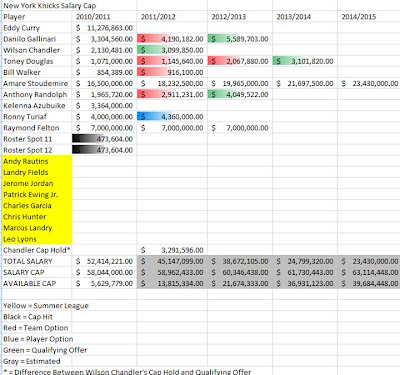The width and height of the screenshot is (400, 375).
Task: Select Stoudemire's 21,697,500.00 cell
Action: (x=305, y=83)
